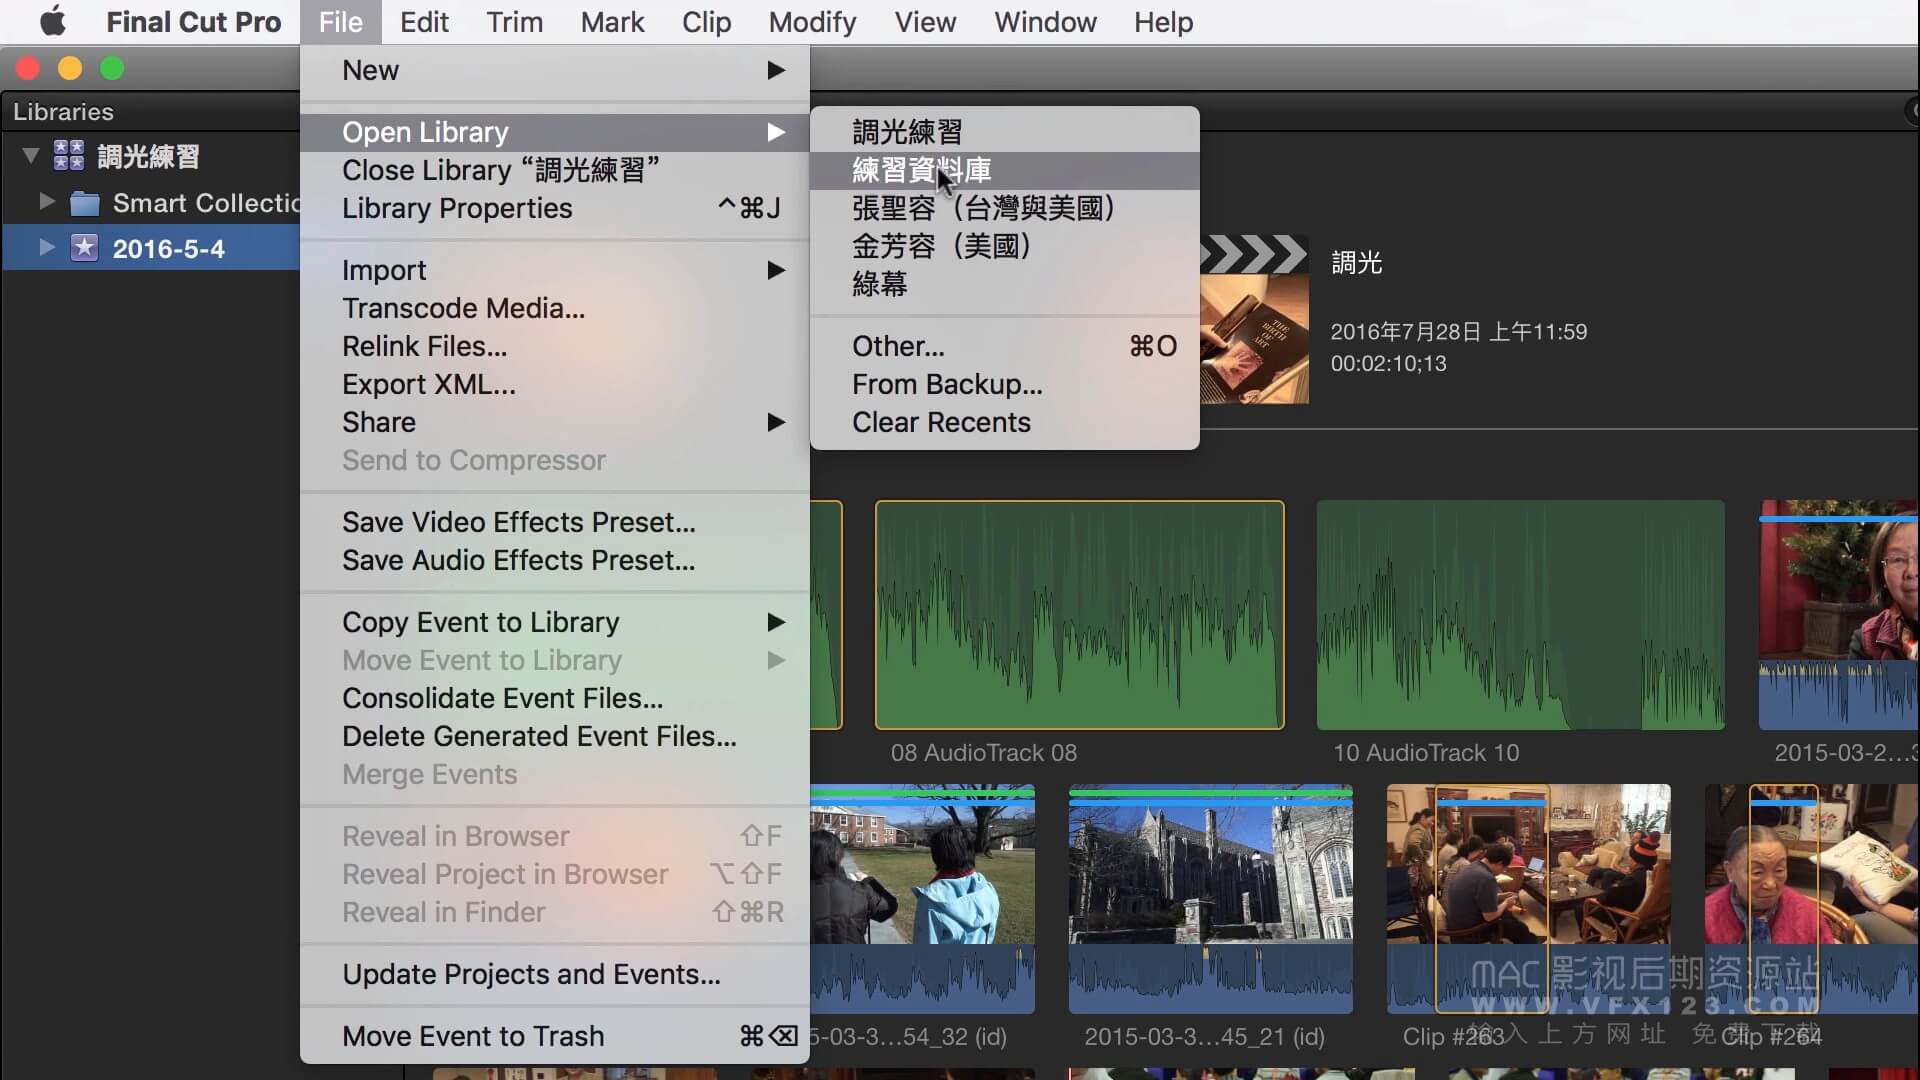1920x1080 pixels.
Task: Select Library Properties menu item
Action: [555, 208]
